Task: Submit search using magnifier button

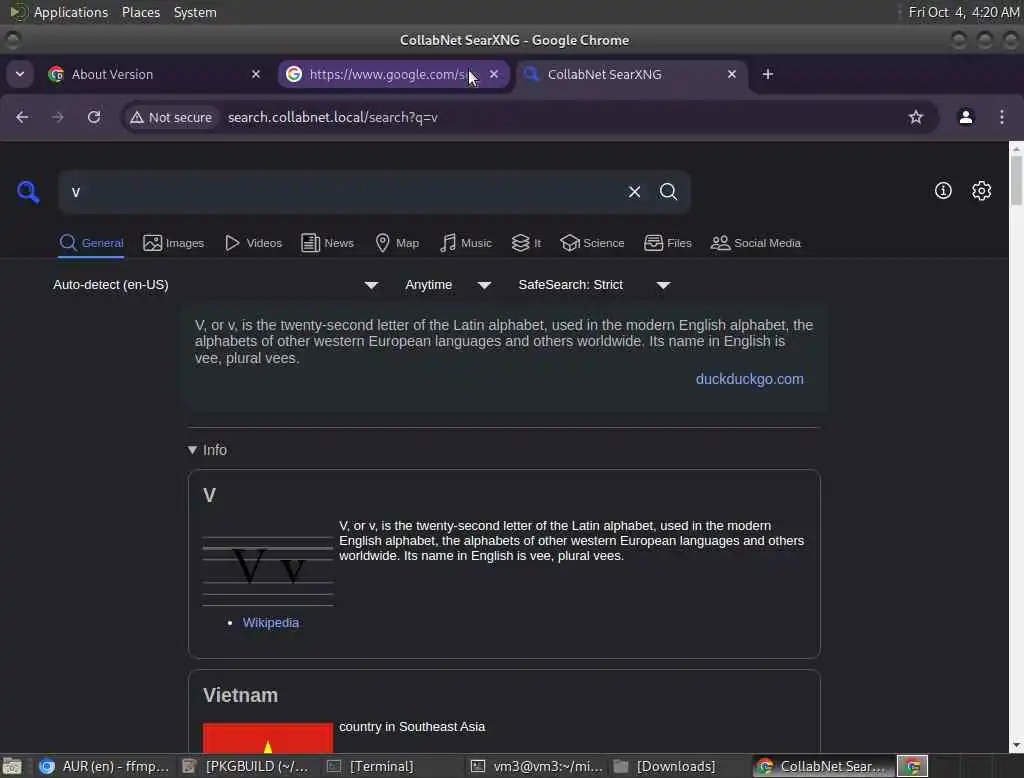Action: point(668,191)
